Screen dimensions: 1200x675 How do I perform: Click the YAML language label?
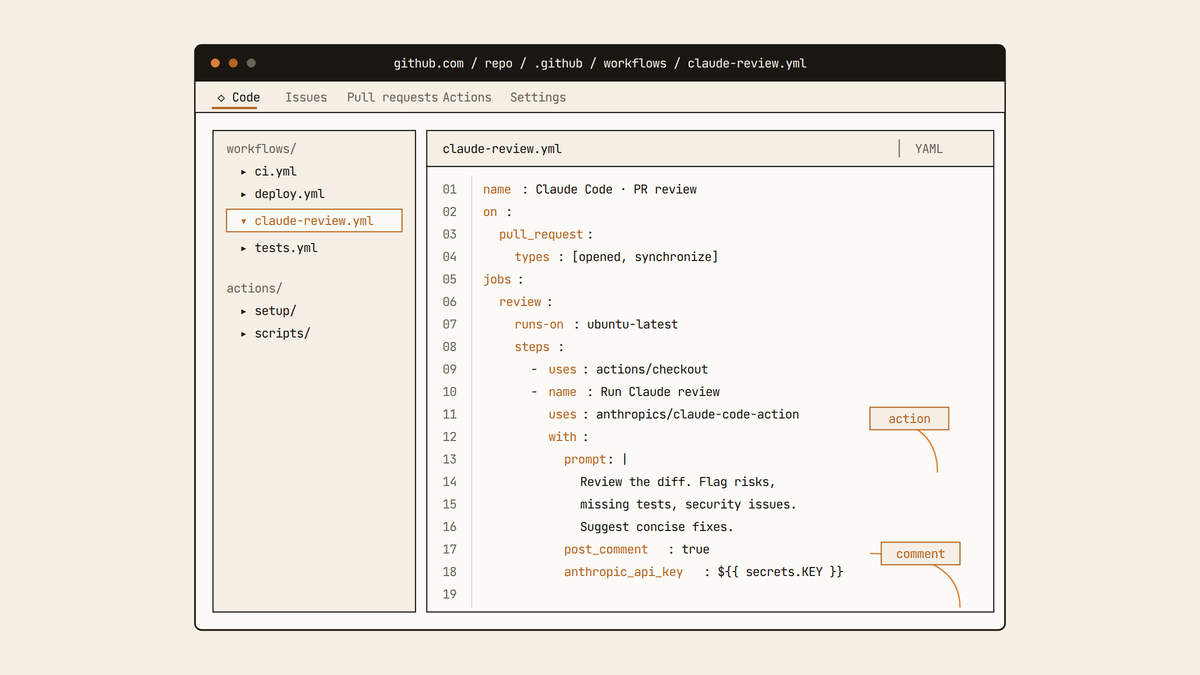point(929,149)
